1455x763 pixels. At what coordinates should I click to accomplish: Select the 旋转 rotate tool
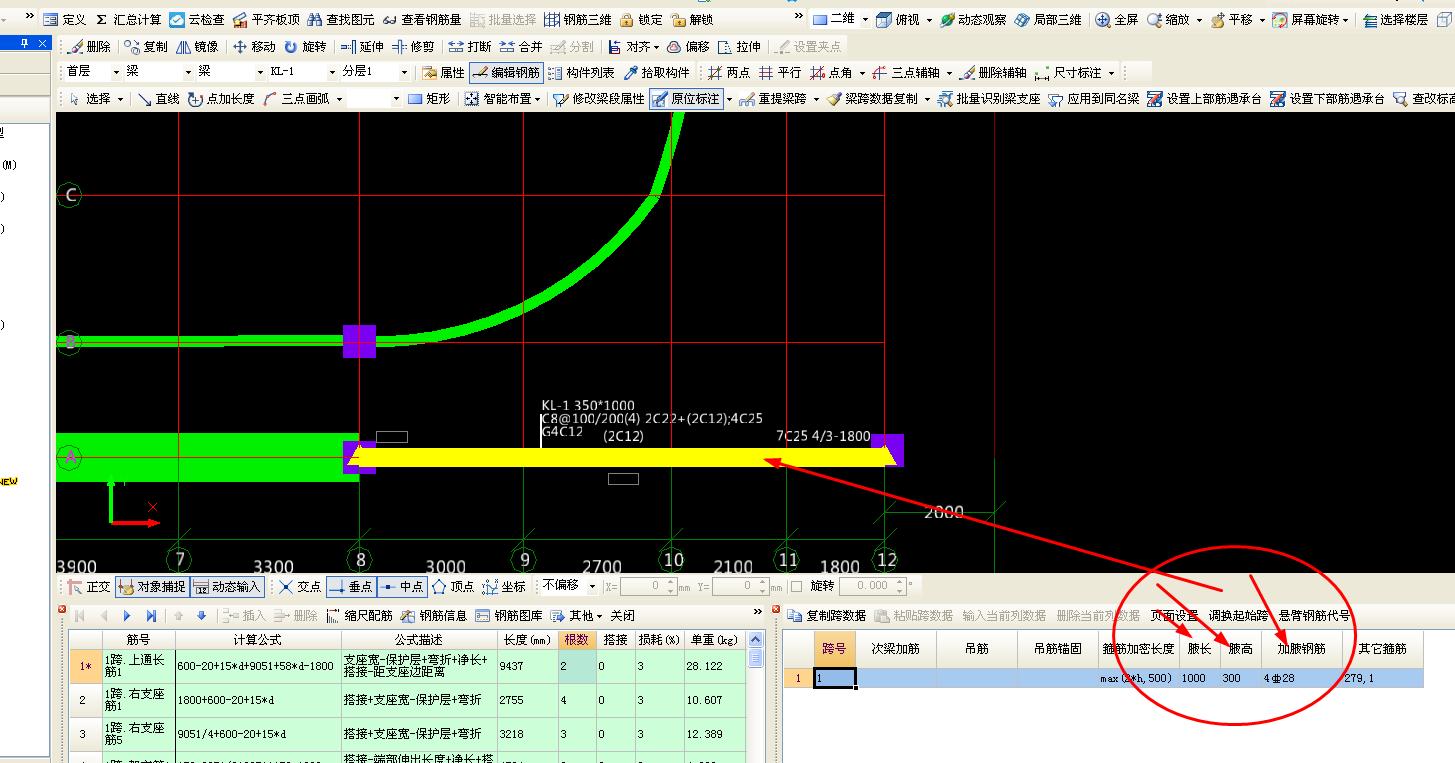coord(305,46)
